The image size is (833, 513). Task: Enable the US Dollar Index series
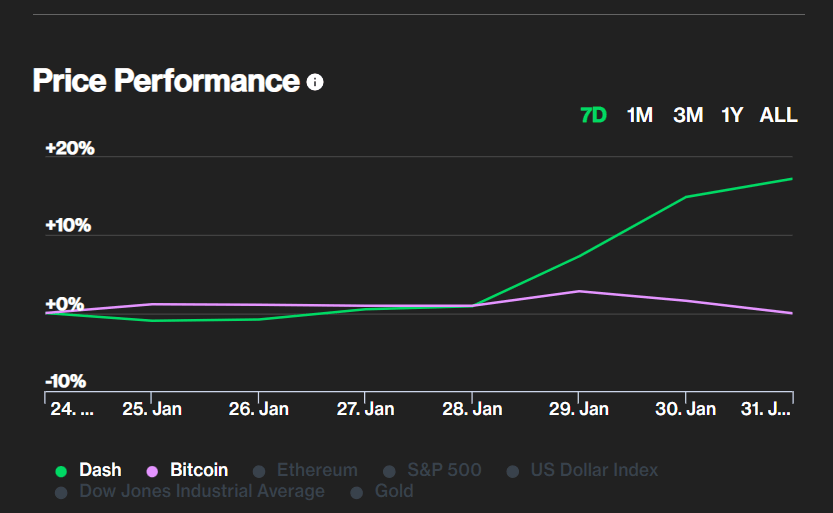[594, 470]
